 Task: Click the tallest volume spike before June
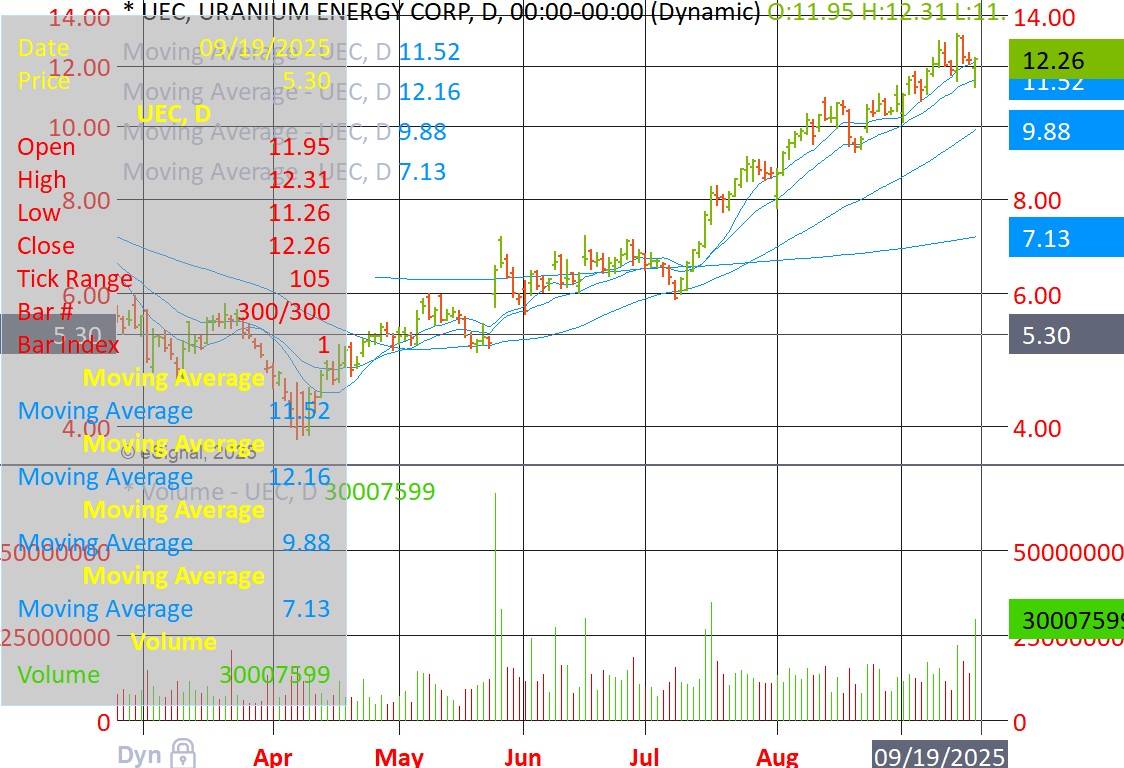(x=495, y=600)
